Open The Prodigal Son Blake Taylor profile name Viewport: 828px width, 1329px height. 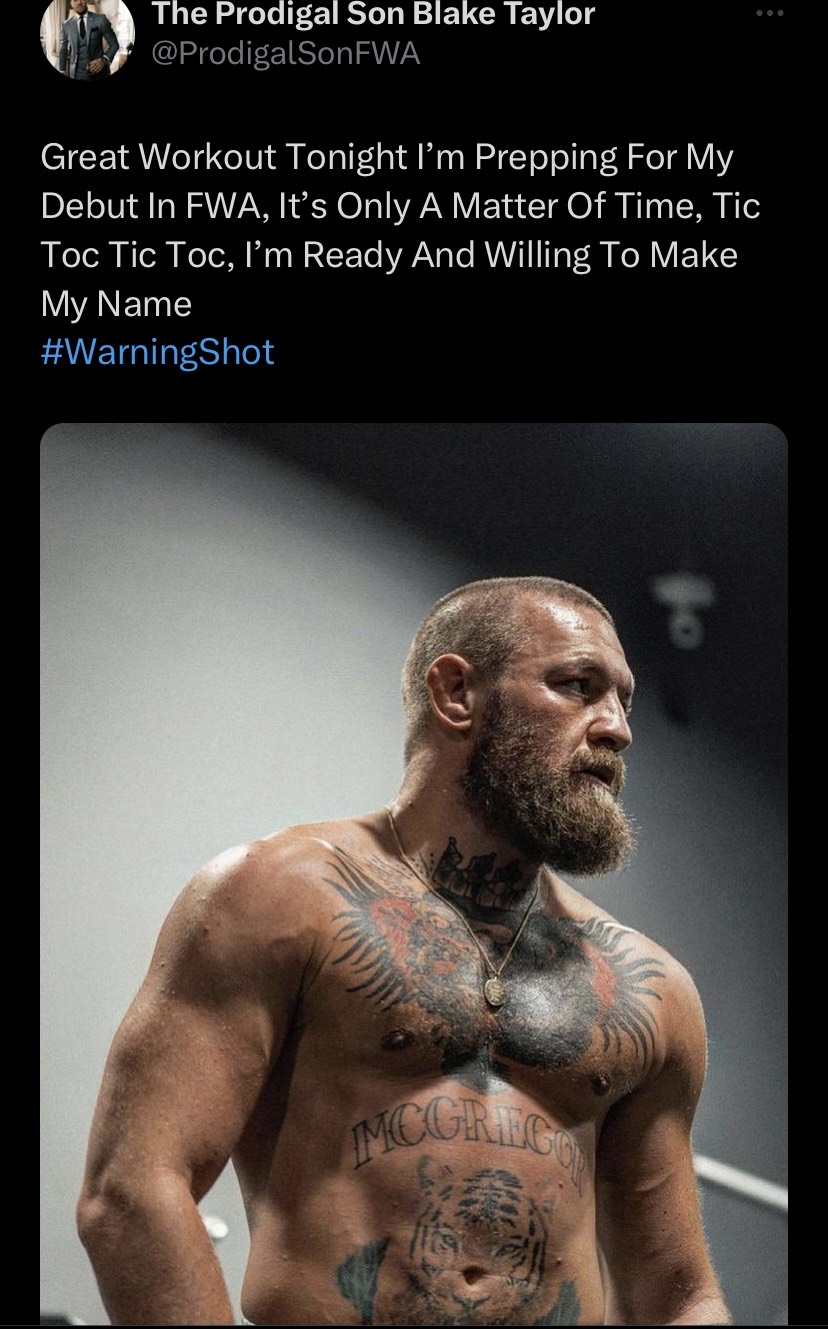pyautogui.click(x=372, y=15)
